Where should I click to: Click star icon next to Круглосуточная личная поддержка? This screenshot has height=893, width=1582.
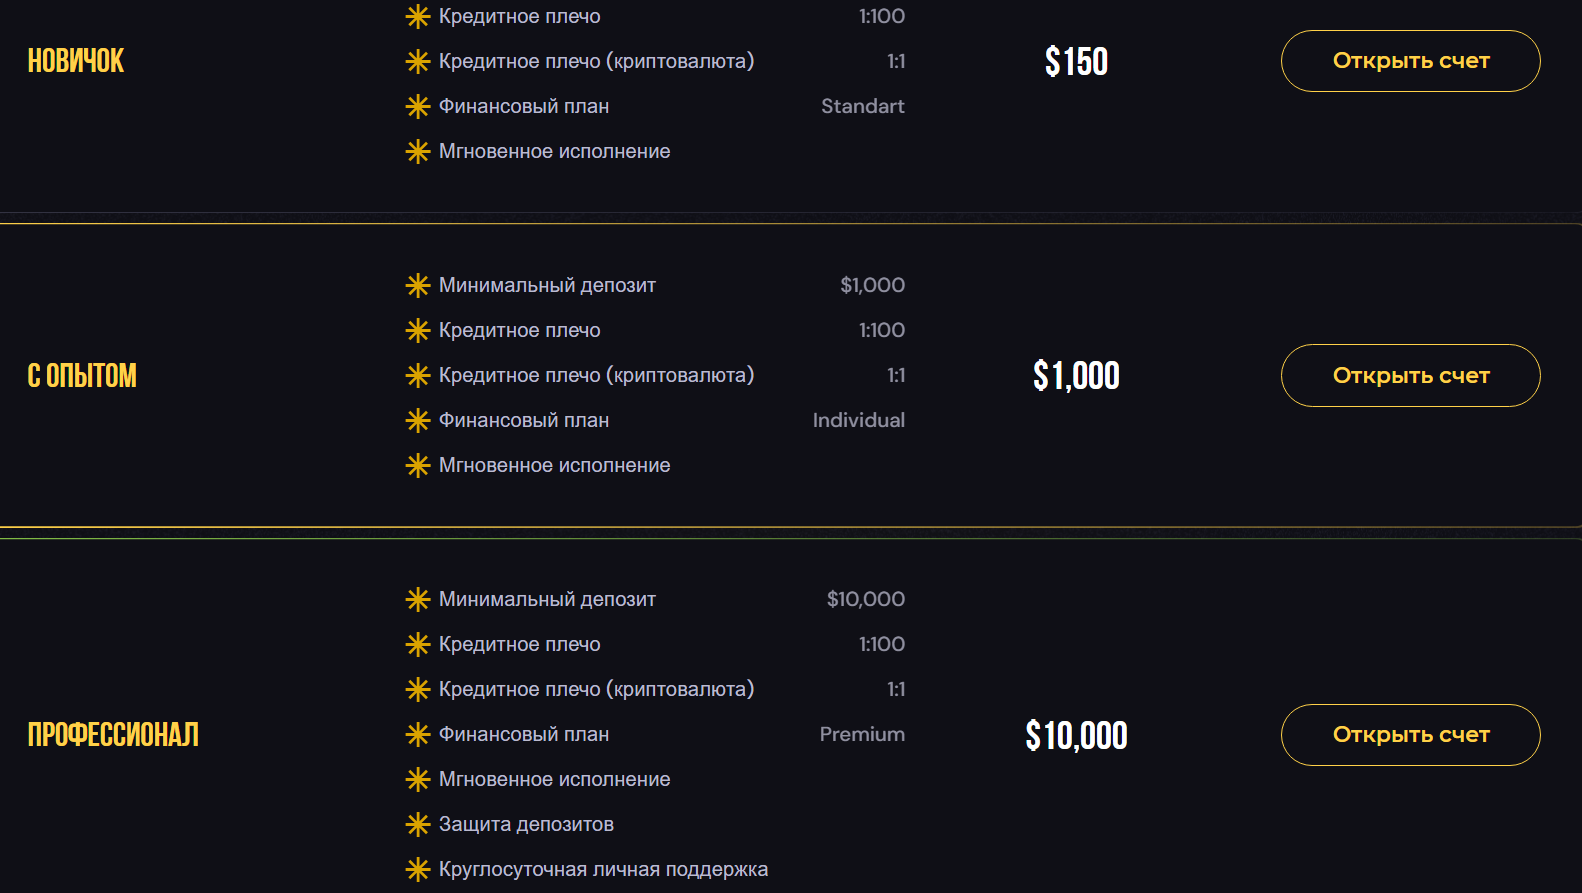[418, 869]
